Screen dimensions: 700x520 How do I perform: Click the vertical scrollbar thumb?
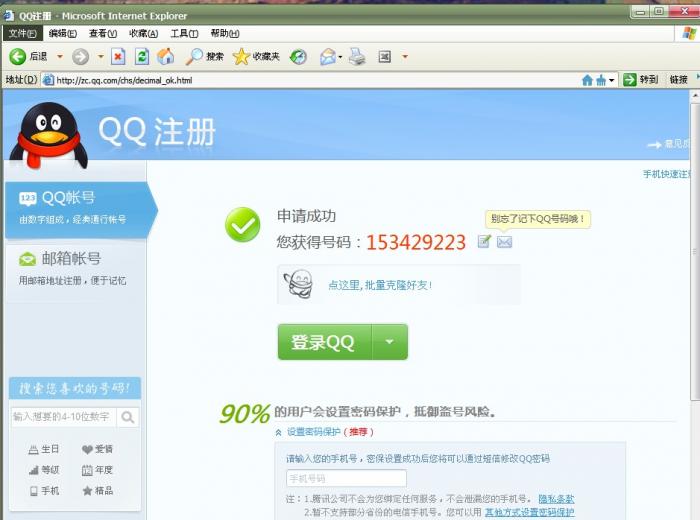[x=695, y=252]
